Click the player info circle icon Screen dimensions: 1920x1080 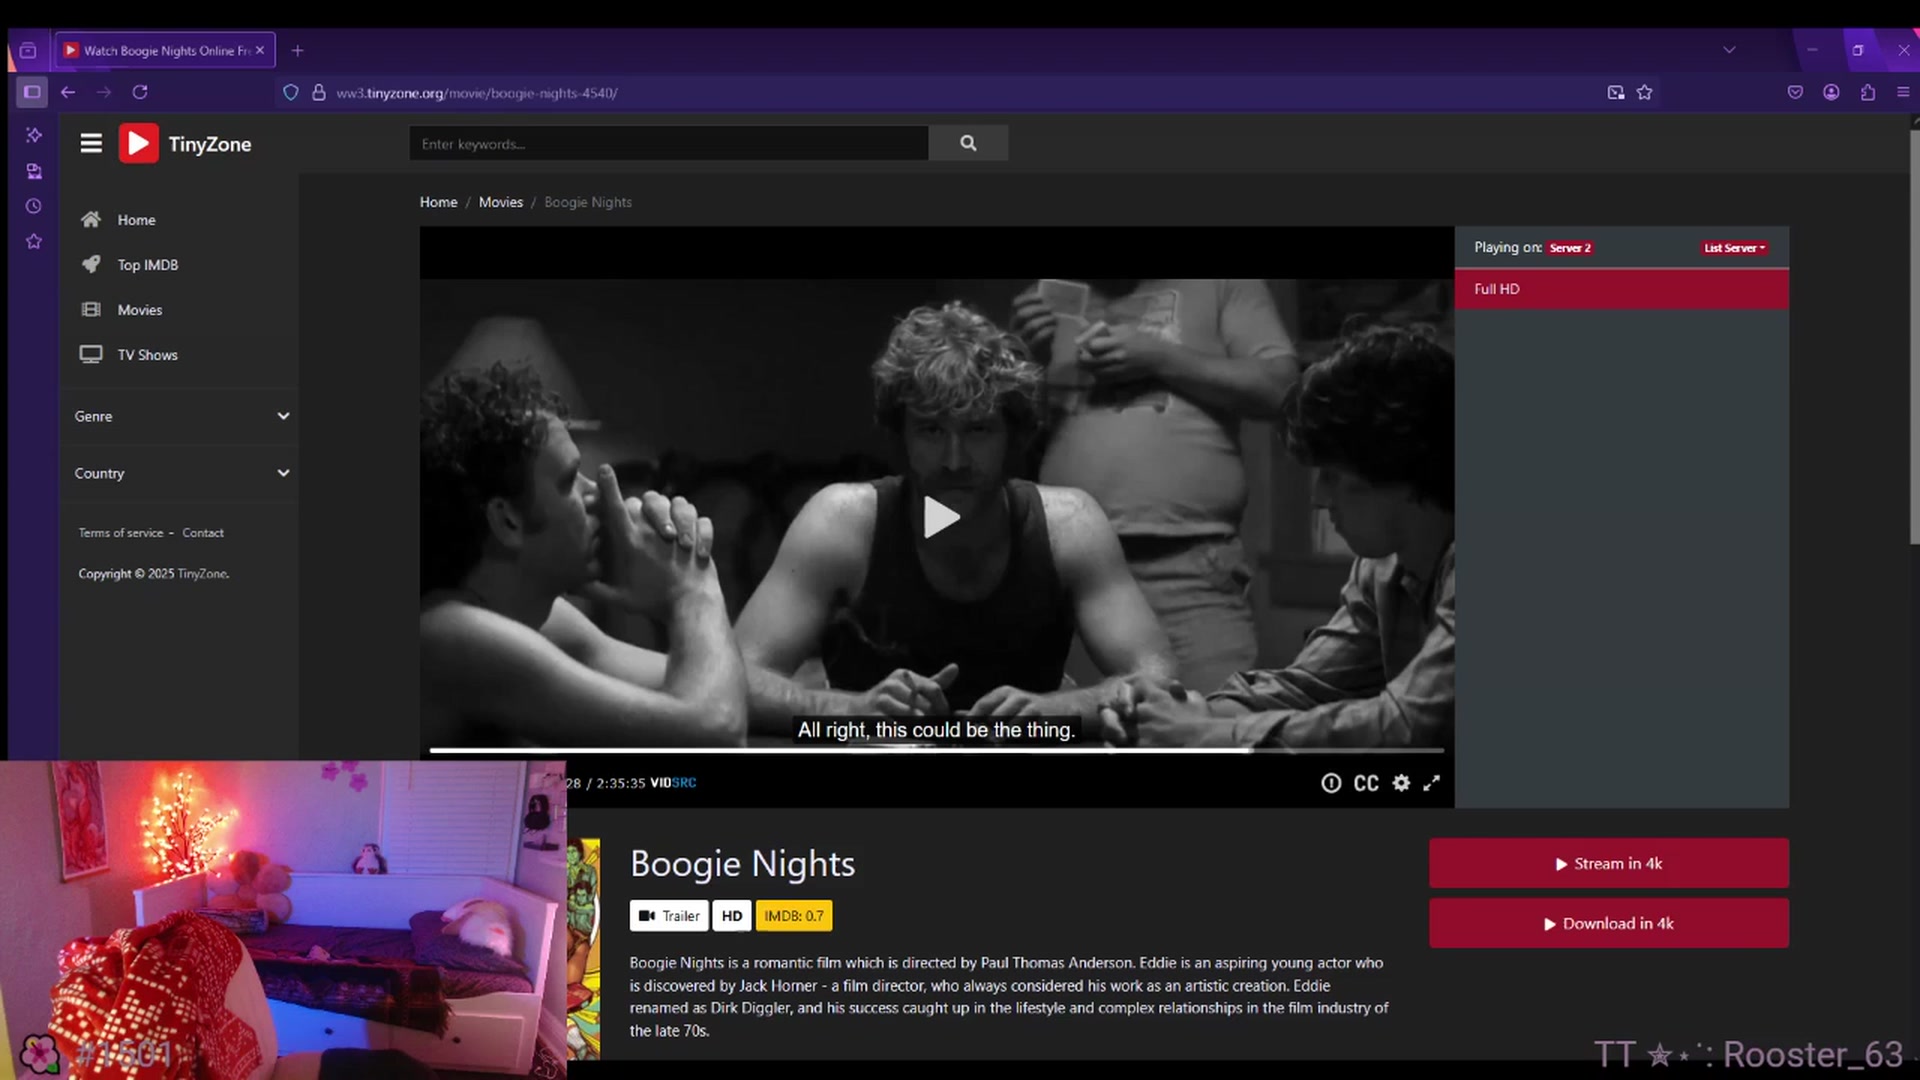[x=1331, y=783]
